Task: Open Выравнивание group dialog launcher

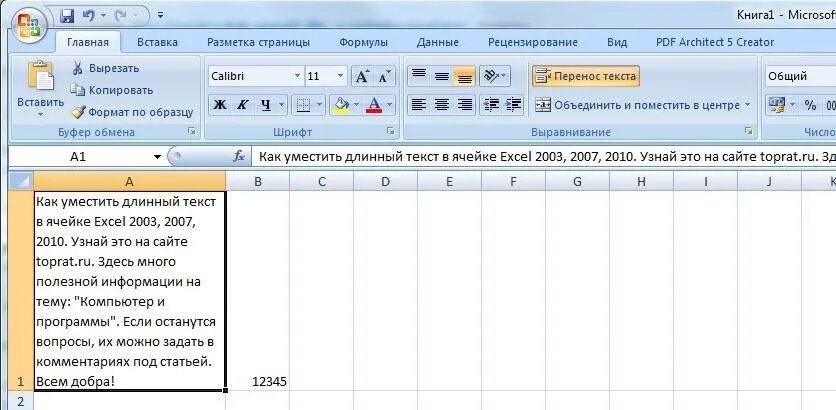Action: [749, 131]
